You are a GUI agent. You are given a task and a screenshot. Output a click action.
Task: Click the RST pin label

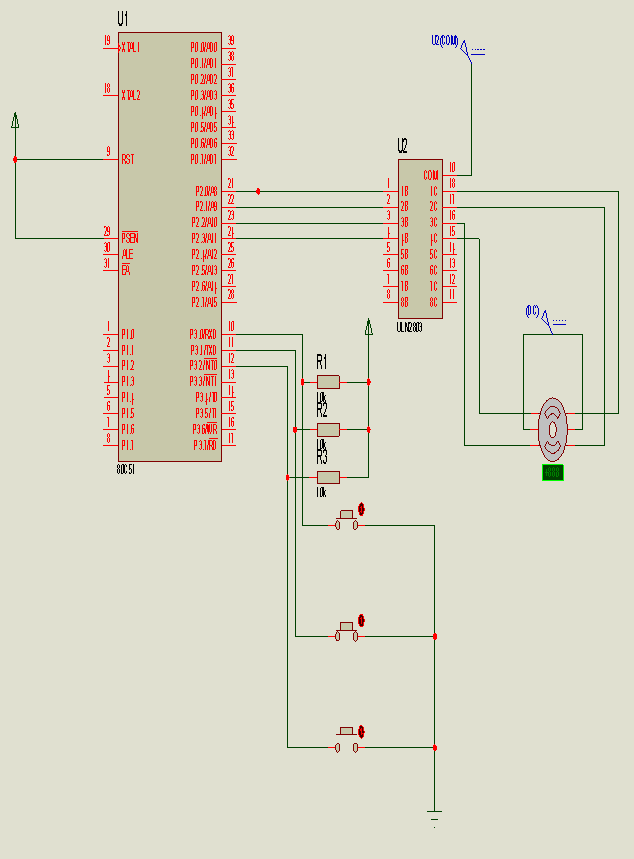[x=128, y=159]
